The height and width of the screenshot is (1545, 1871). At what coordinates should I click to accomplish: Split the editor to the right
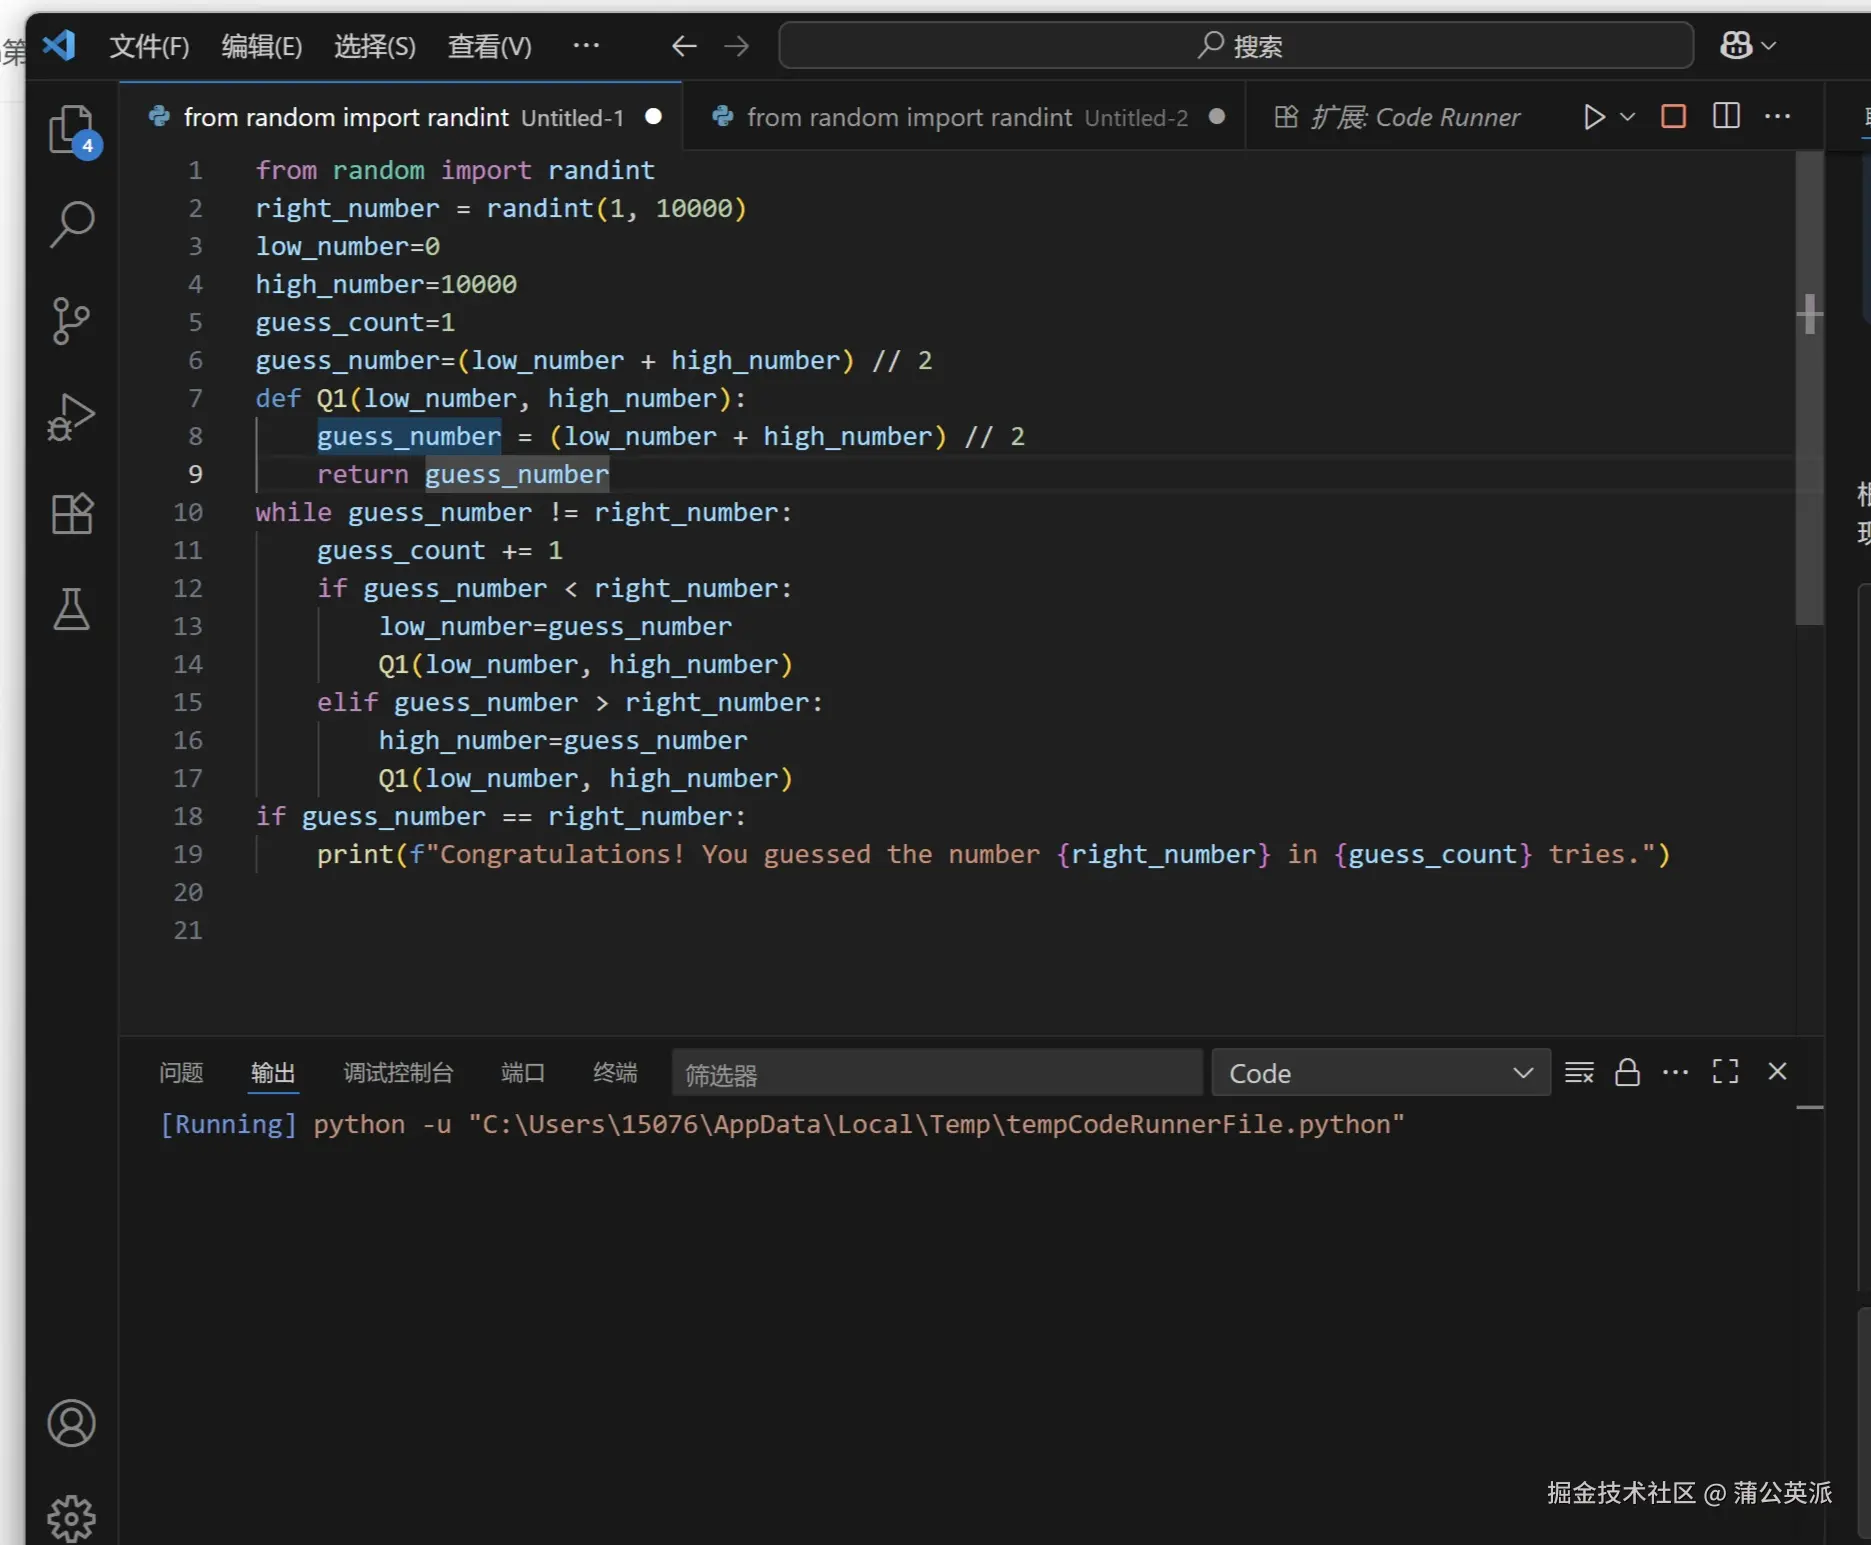[x=1726, y=117]
